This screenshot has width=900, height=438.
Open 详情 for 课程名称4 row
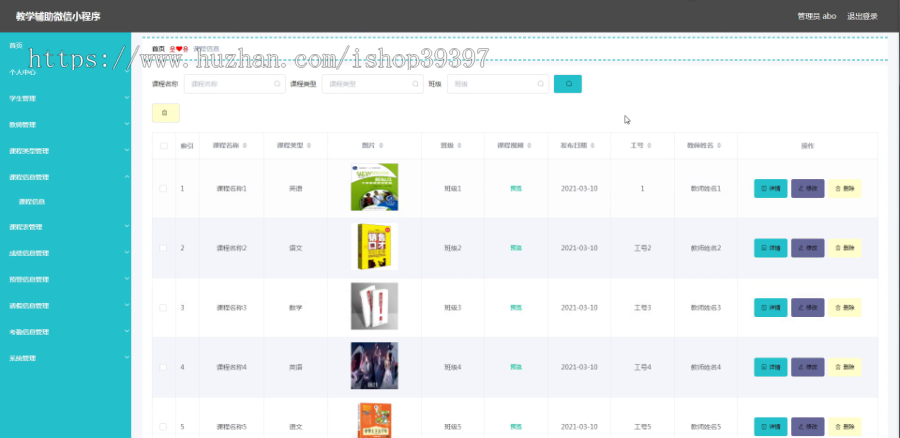click(770, 367)
